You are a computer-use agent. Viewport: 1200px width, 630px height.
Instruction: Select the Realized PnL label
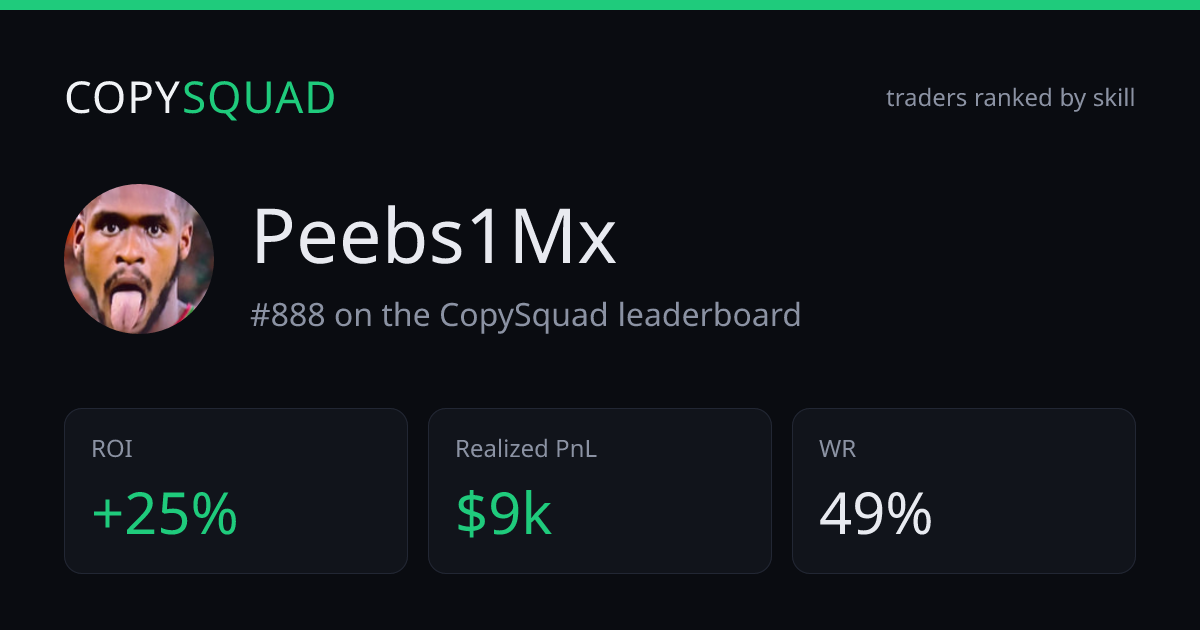[x=526, y=450]
